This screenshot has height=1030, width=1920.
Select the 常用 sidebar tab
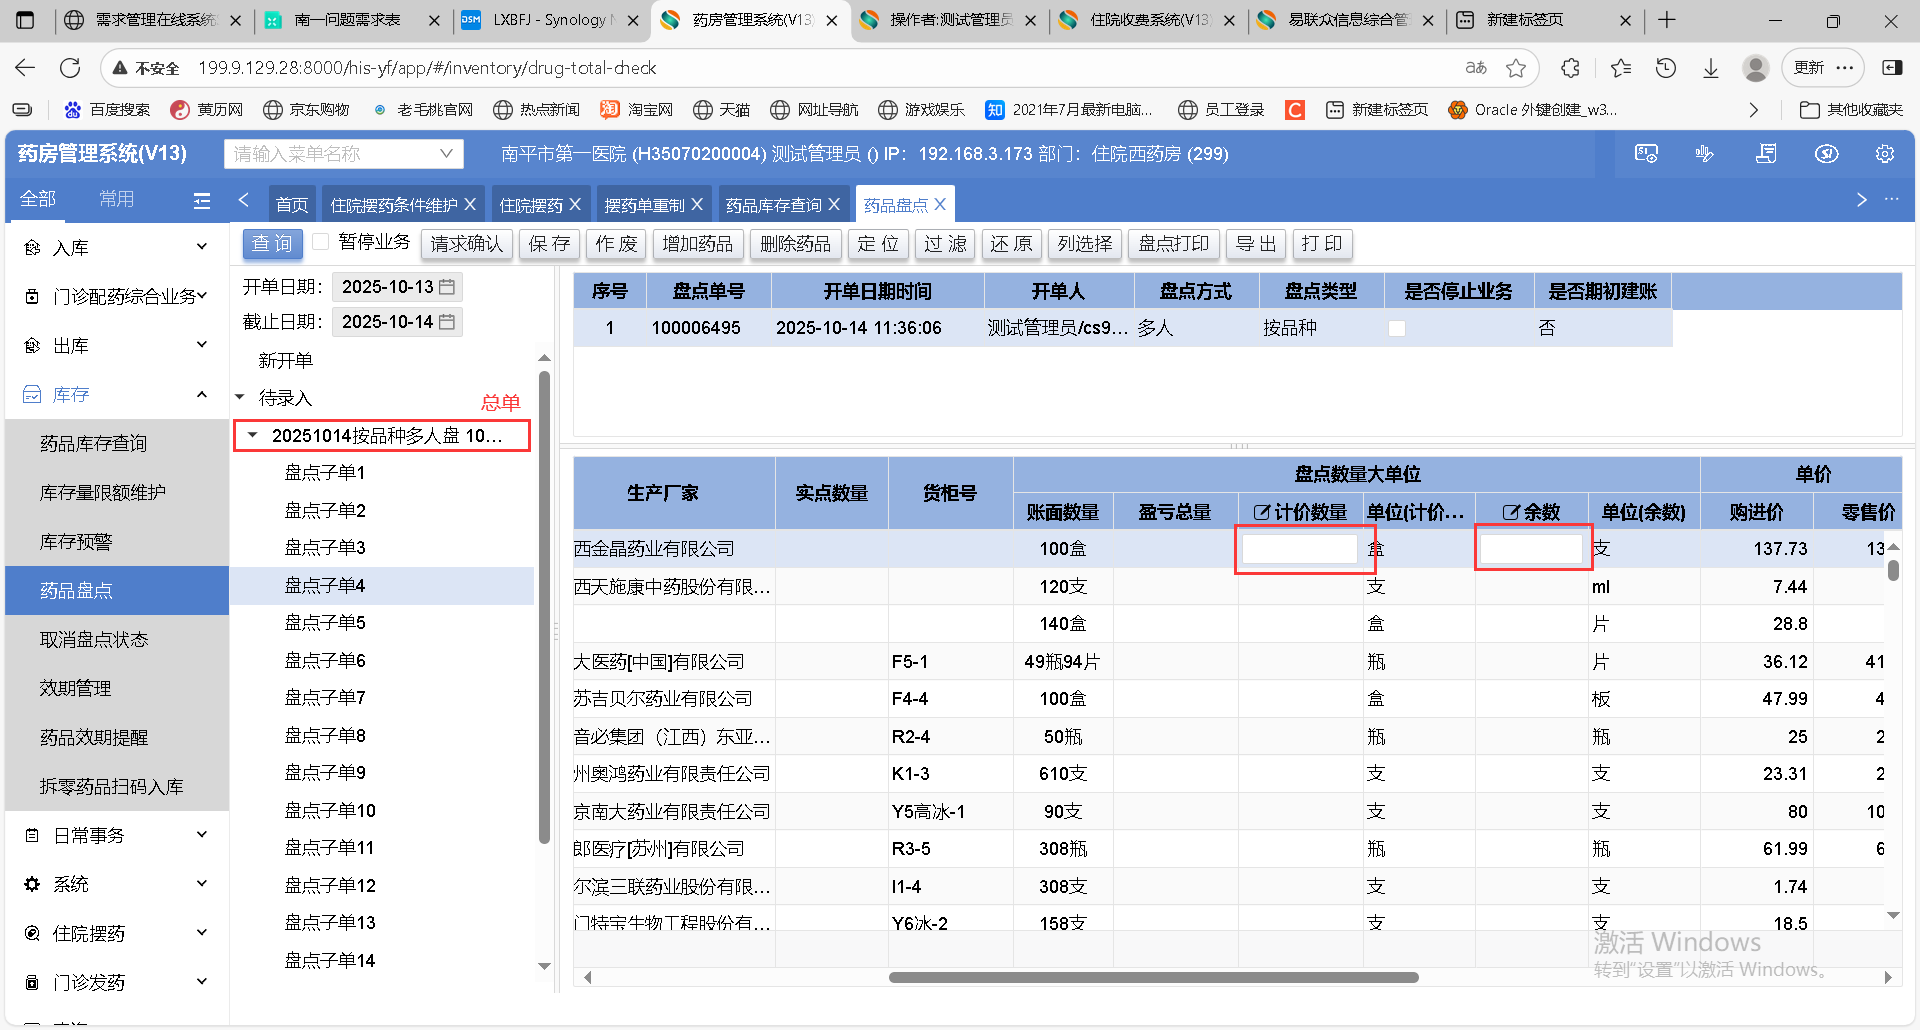click(x=116, y=199)
